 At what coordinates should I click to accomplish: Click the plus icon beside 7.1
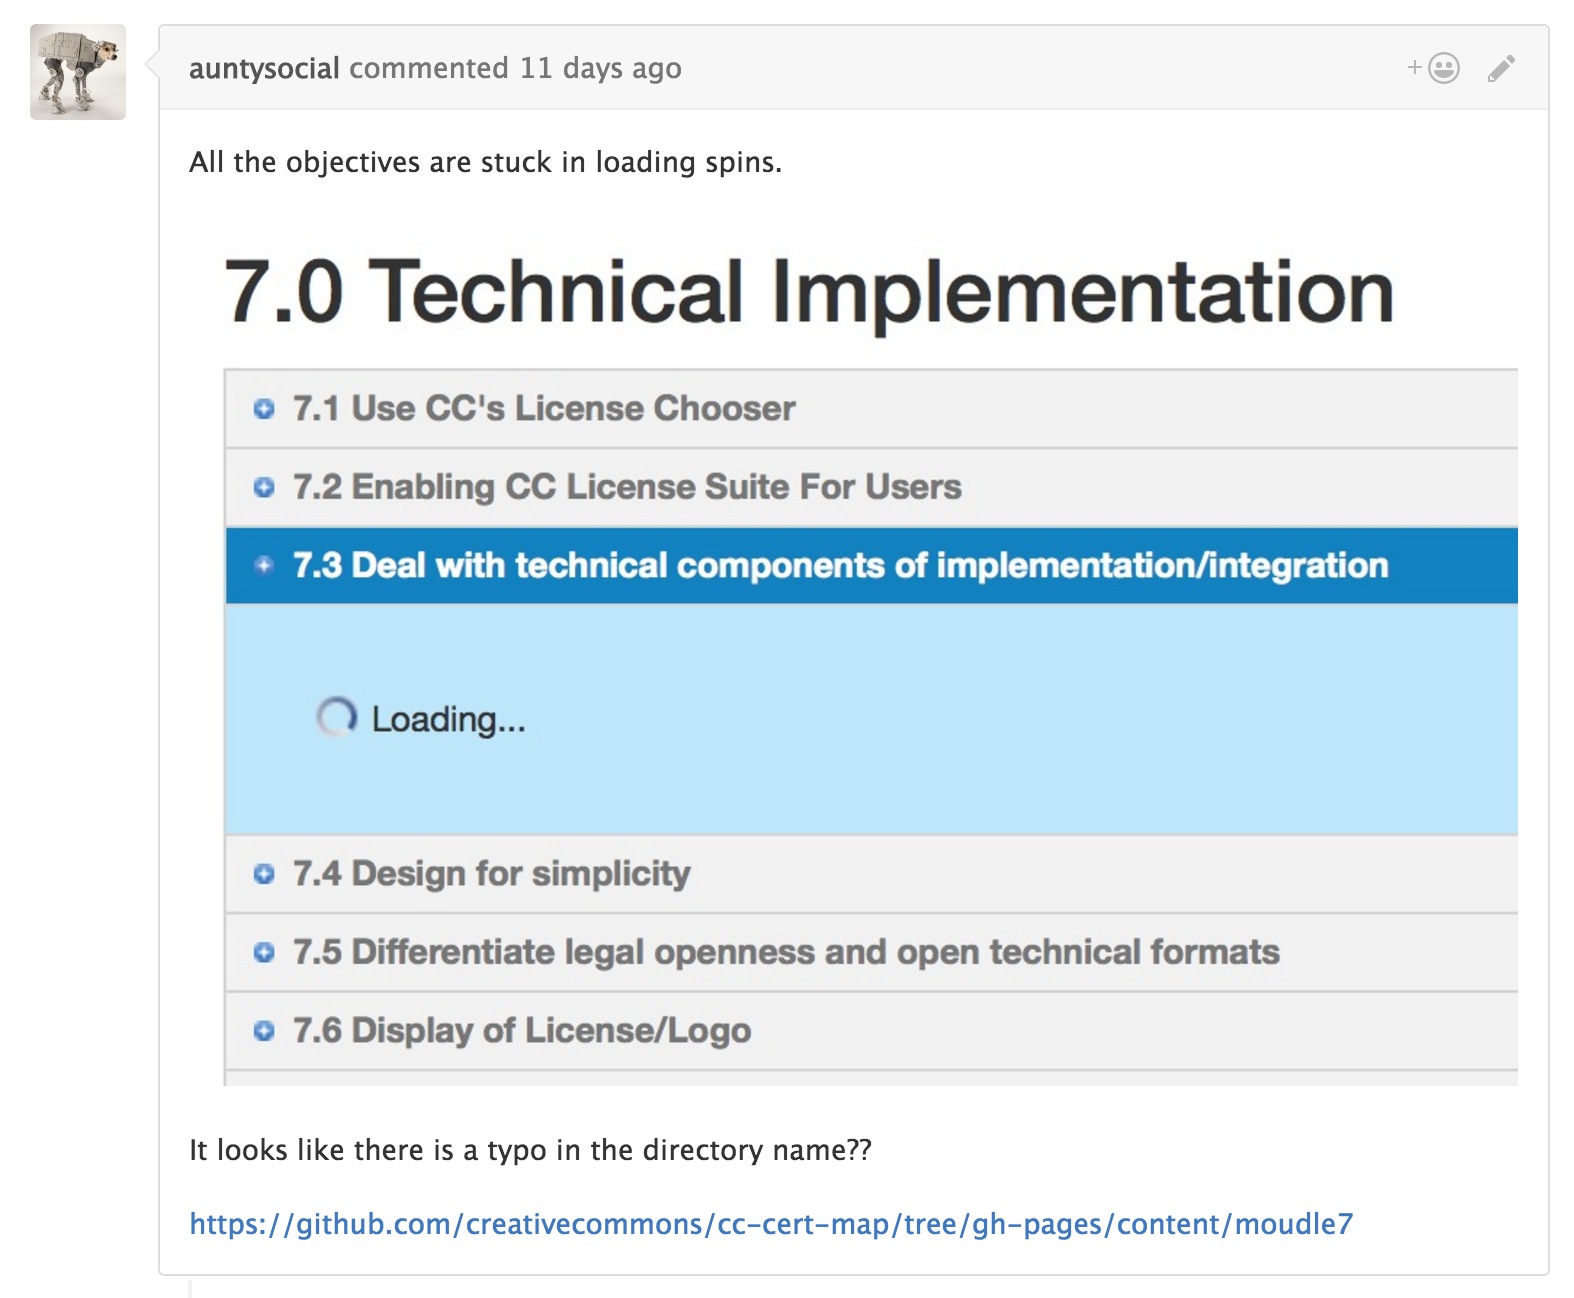[264, 409]
